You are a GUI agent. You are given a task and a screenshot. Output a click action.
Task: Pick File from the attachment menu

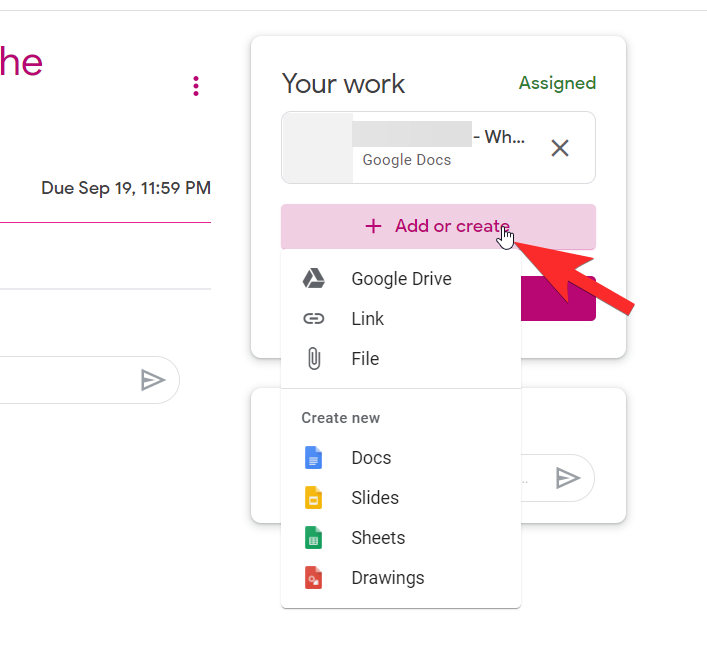pos(365,359)
